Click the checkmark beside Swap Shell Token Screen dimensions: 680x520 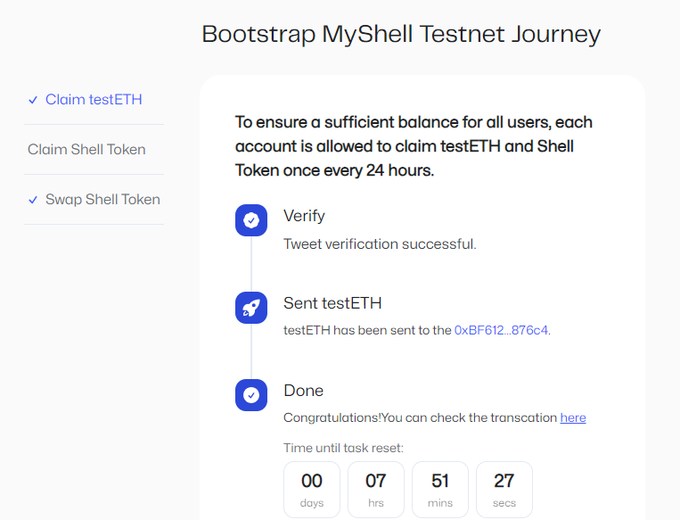tap(33, 200)
